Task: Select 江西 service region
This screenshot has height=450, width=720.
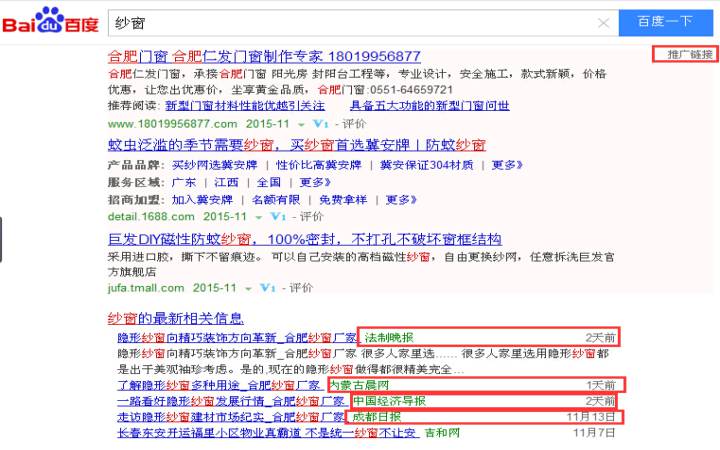Action: [x=226, y=182]
